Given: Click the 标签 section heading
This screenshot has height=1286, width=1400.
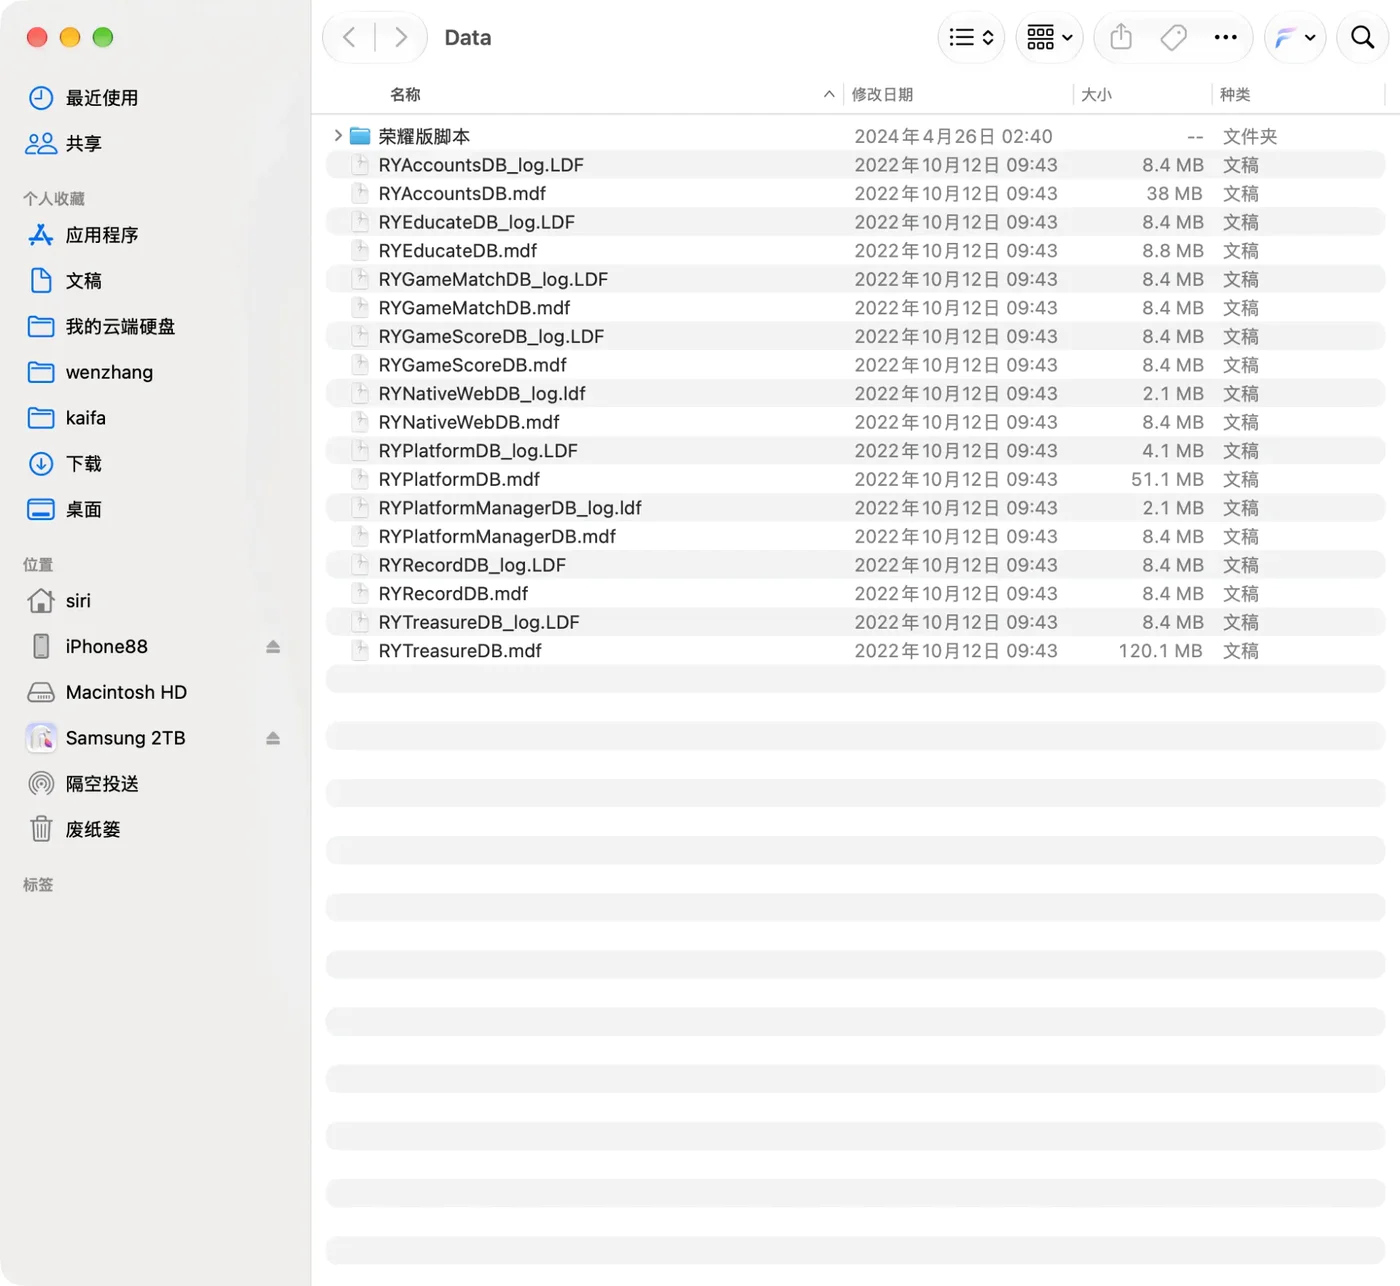Looking at the screenshot, I should (x=38, y=884).
